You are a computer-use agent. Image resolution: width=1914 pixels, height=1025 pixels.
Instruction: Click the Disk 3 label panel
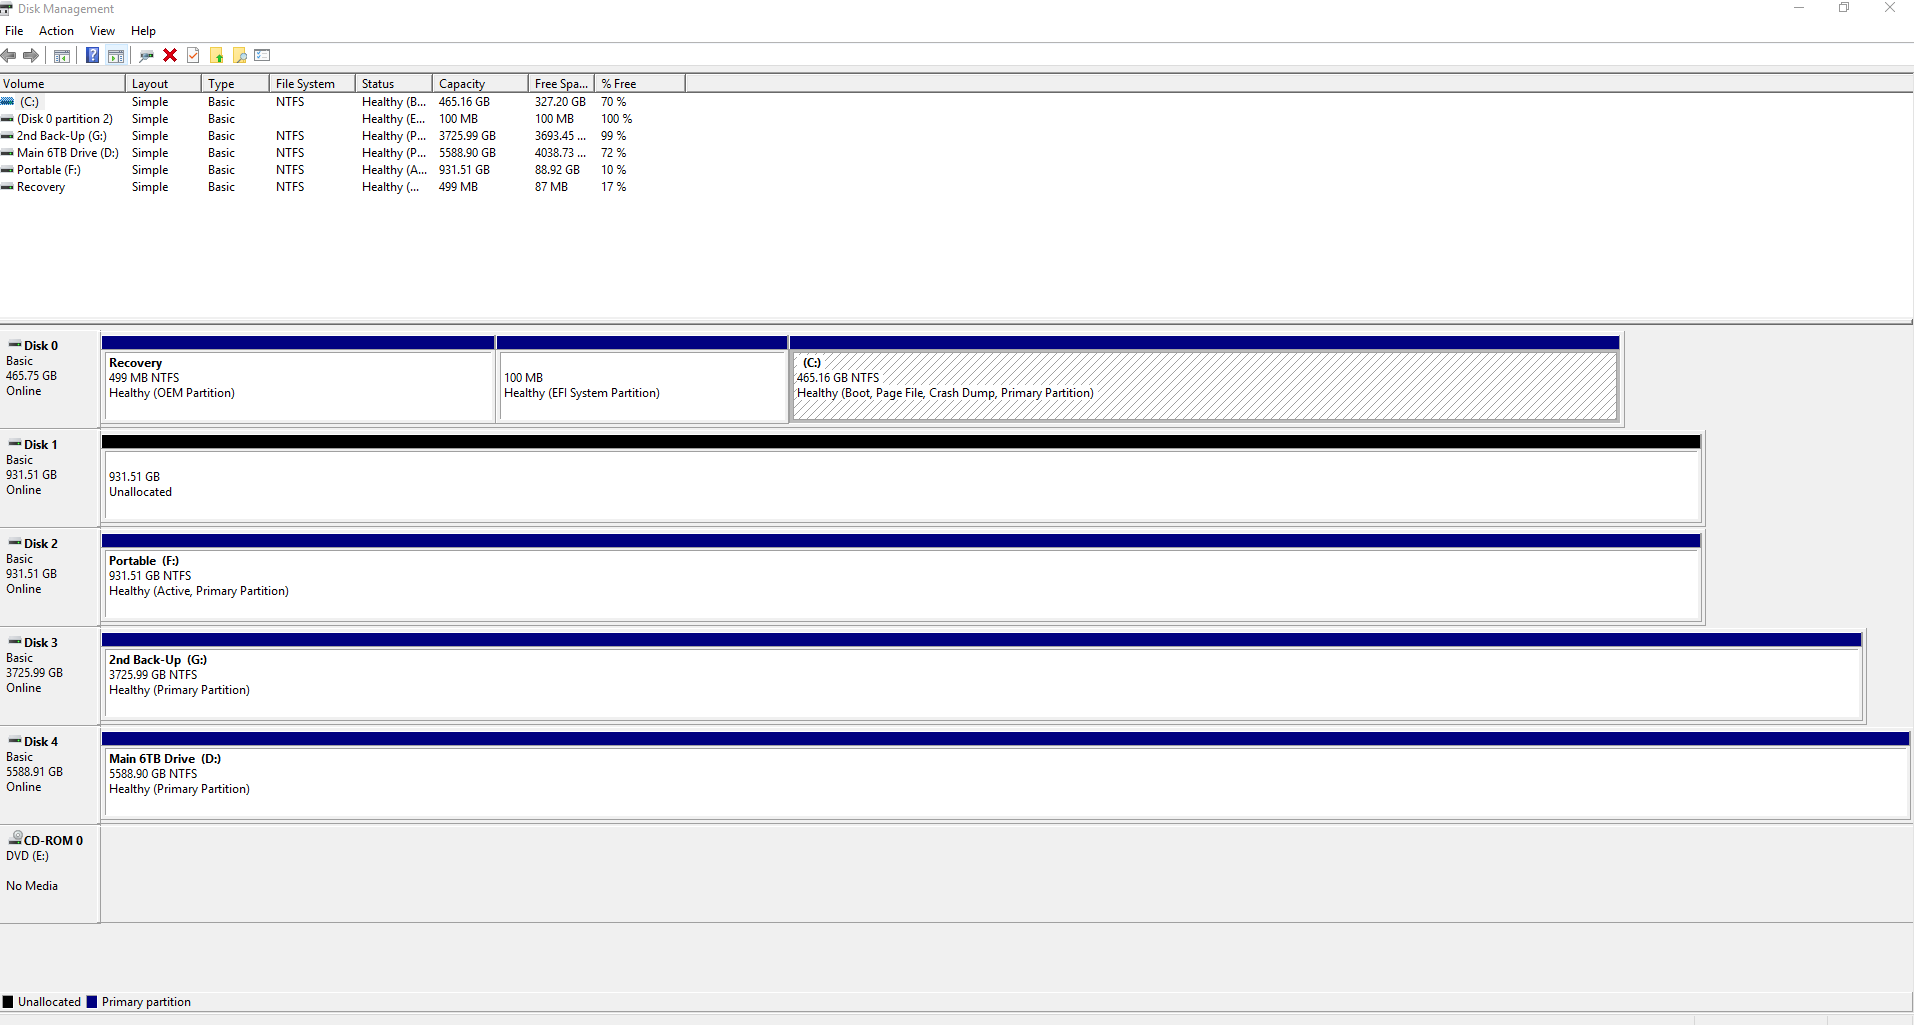(x=49, y=676)
